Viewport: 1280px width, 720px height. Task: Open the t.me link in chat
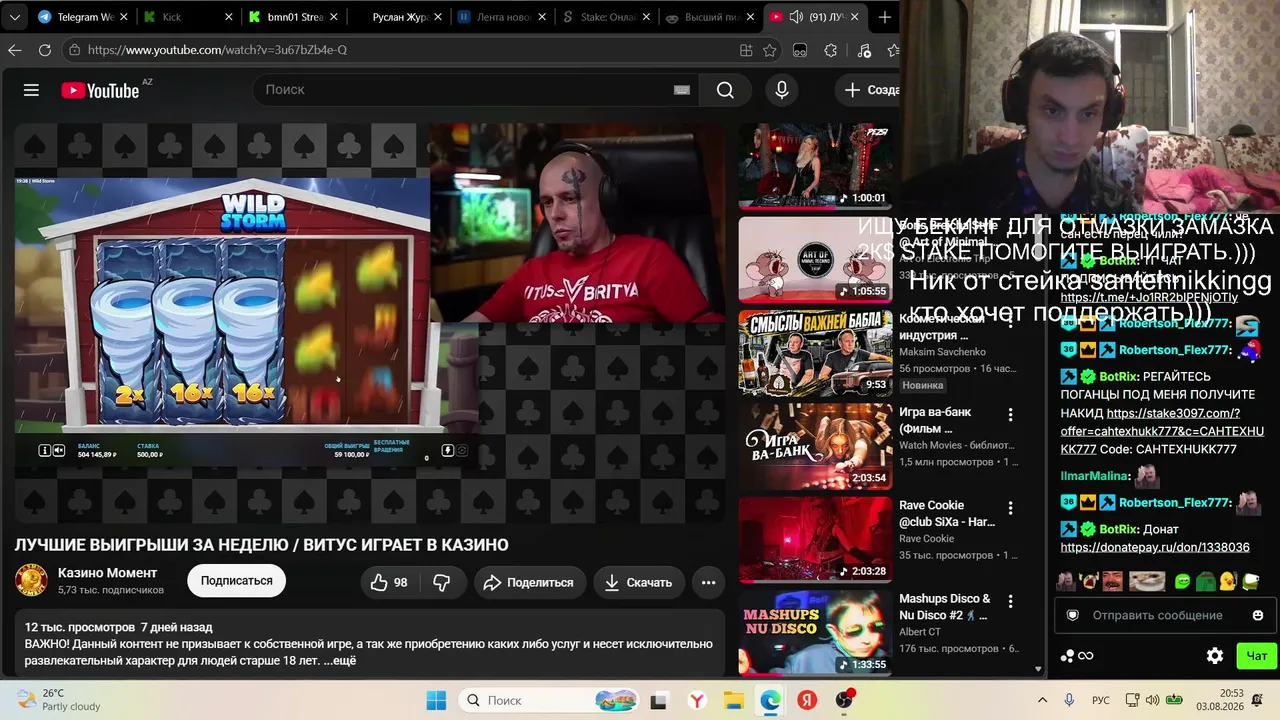pos(1149,297)
